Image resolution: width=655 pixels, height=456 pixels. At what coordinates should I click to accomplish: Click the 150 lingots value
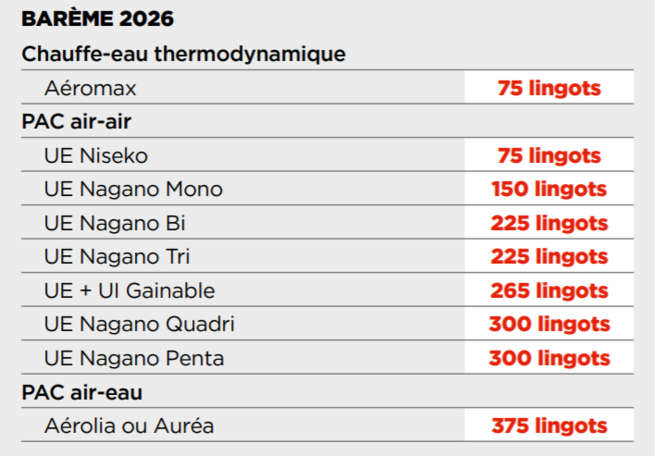[549, 189]
